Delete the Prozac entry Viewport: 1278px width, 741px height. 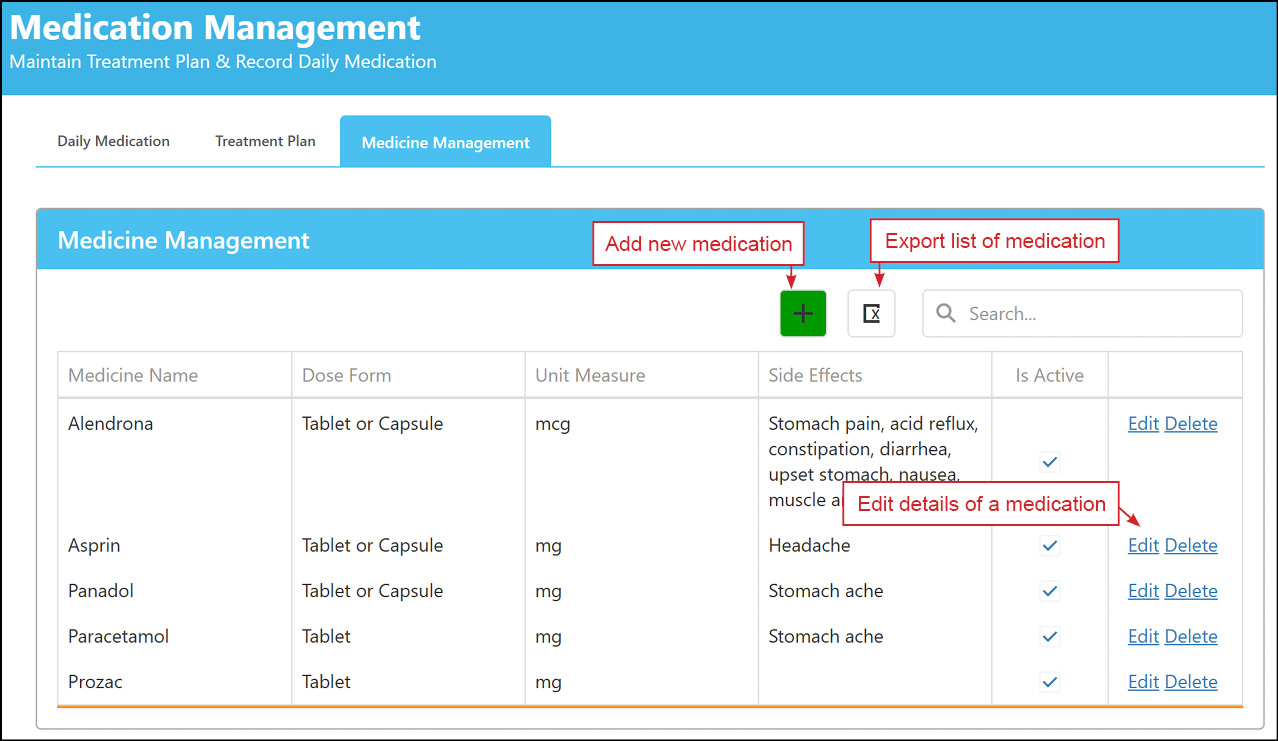(x=1191, y=682)
